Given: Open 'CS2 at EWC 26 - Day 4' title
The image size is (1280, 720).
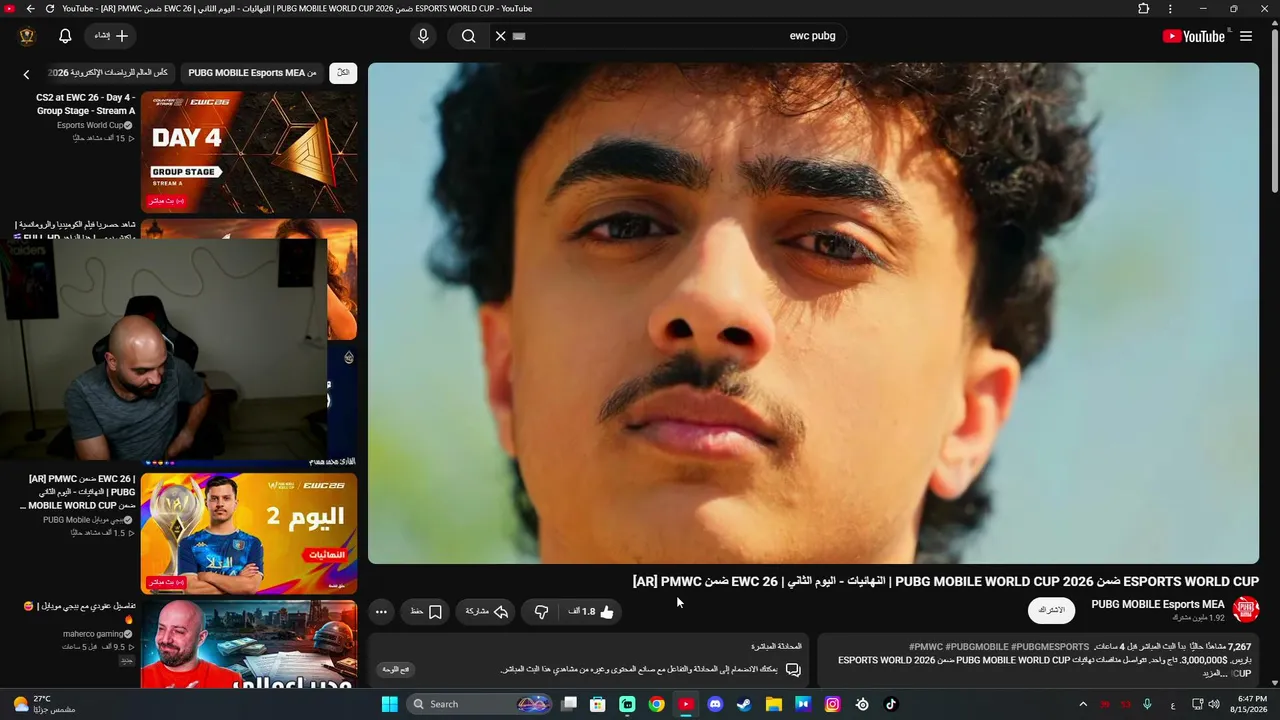Looking at the screenshot, I should click(85, 105).
